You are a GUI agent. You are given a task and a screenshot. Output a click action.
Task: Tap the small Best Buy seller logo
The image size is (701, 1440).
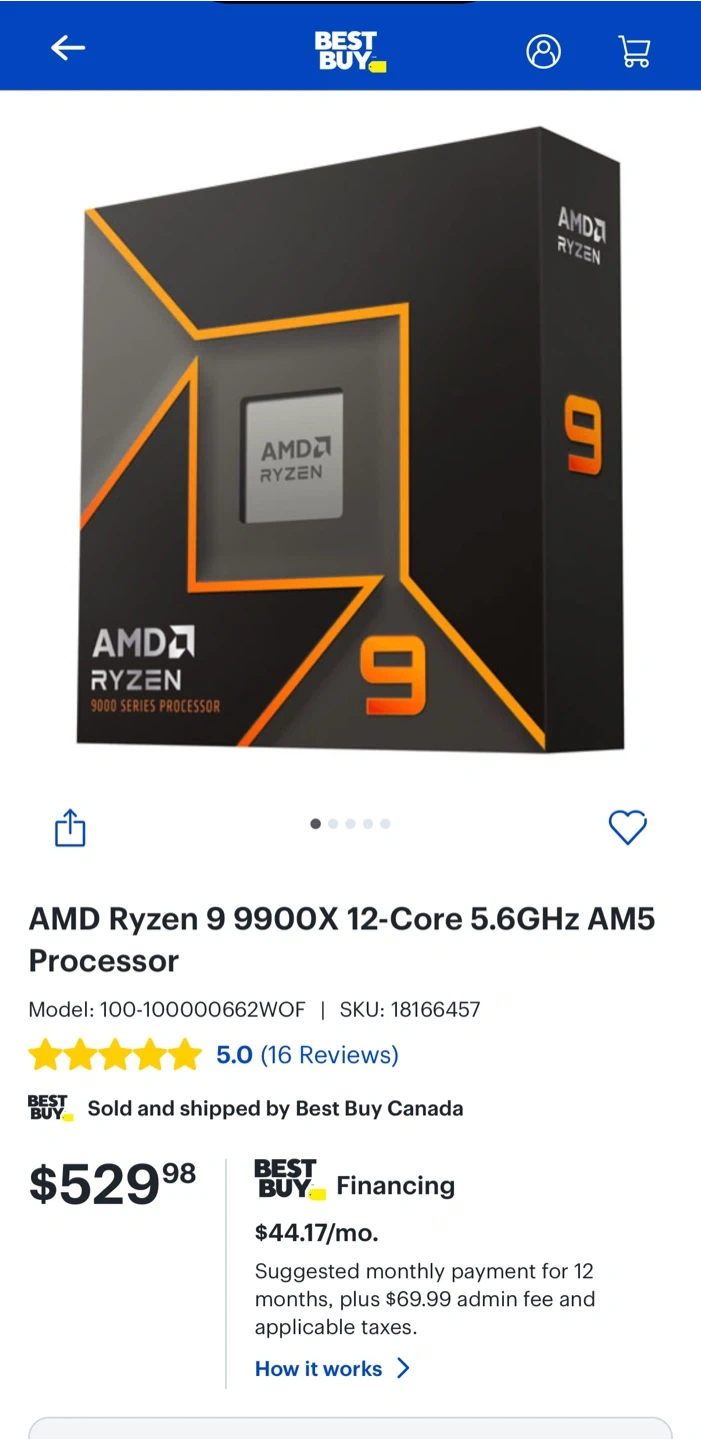tap(50, 1108)
